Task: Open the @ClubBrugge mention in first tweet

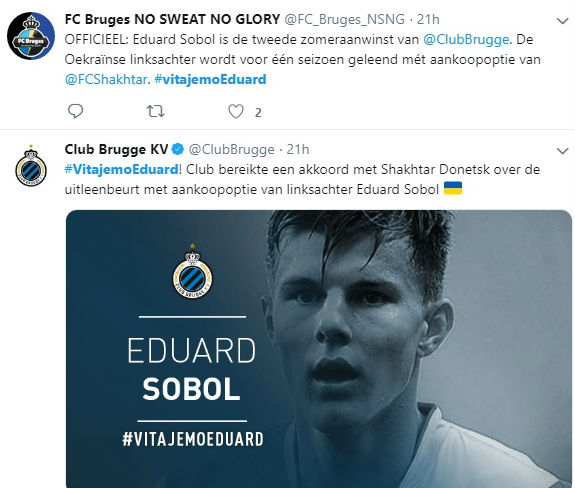Action: coord(466,39)
